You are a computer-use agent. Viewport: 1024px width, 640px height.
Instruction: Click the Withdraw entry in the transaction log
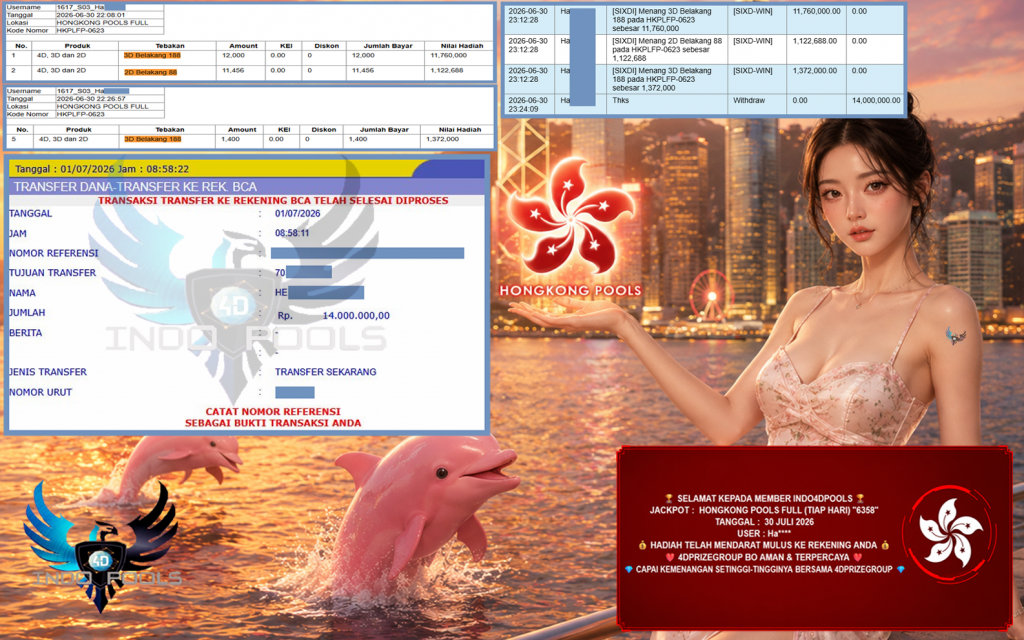click(748, 101)
